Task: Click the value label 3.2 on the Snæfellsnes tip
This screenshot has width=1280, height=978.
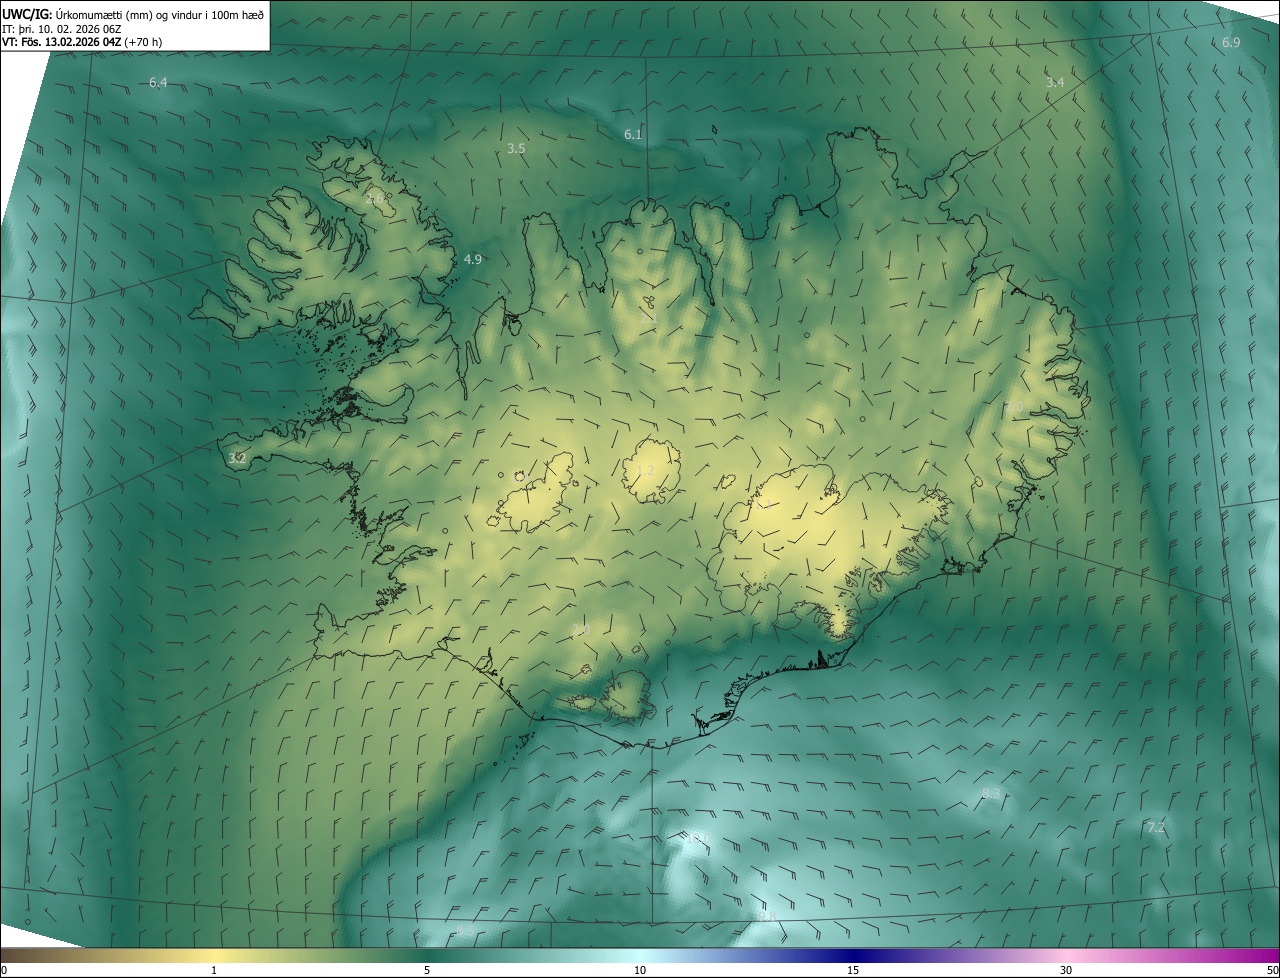Action: [x=237, y=458]
